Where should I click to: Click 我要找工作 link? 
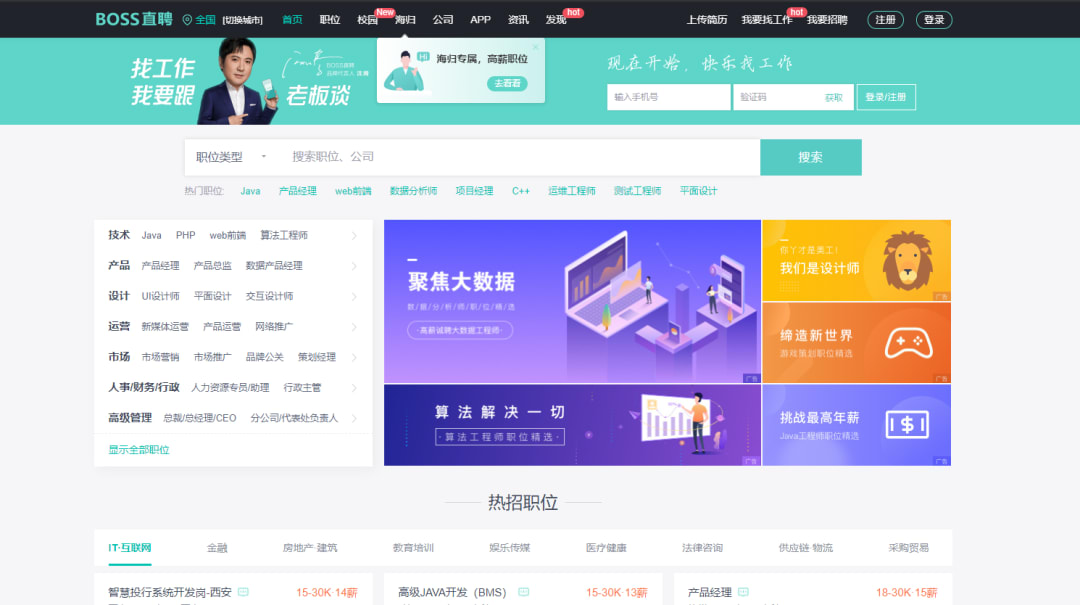click(x=767, y=20)
